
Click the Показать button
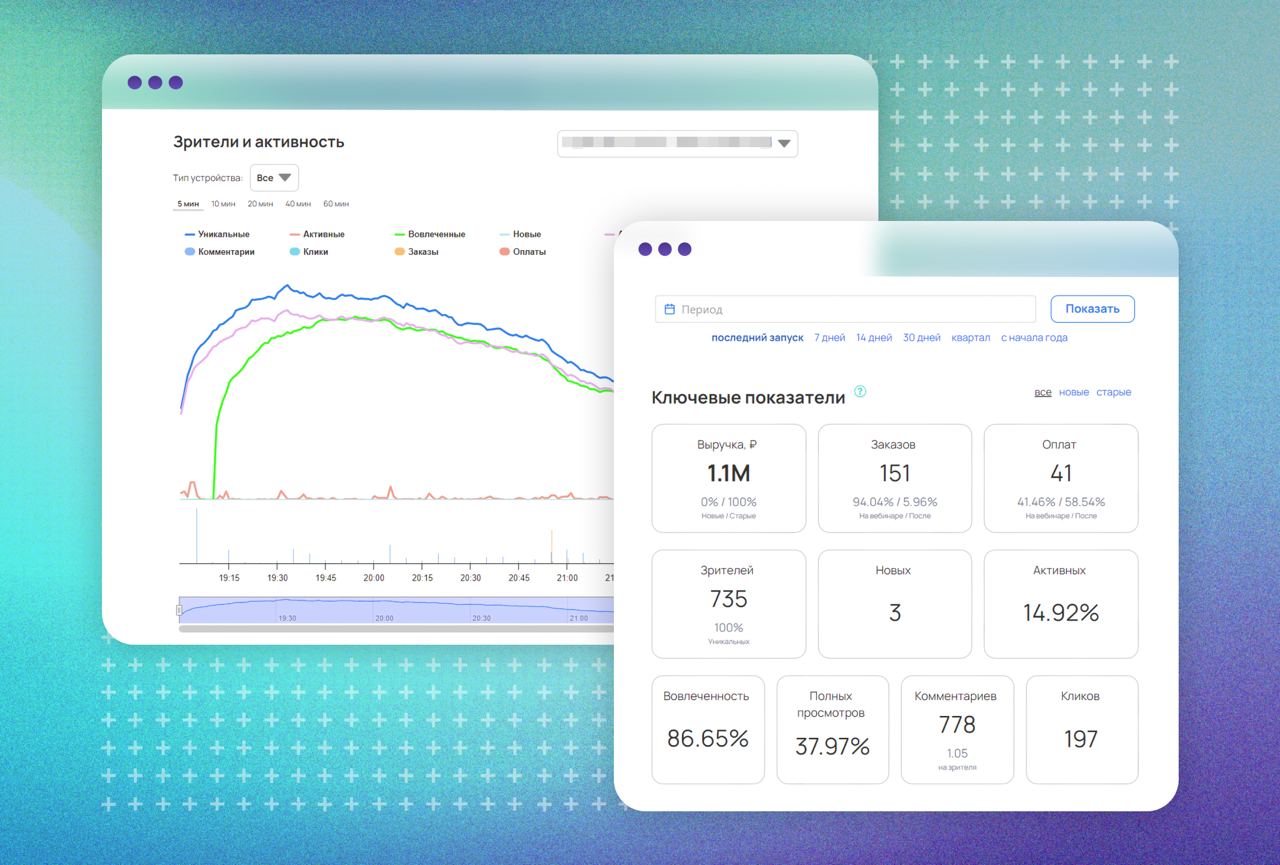[1092, 309]
